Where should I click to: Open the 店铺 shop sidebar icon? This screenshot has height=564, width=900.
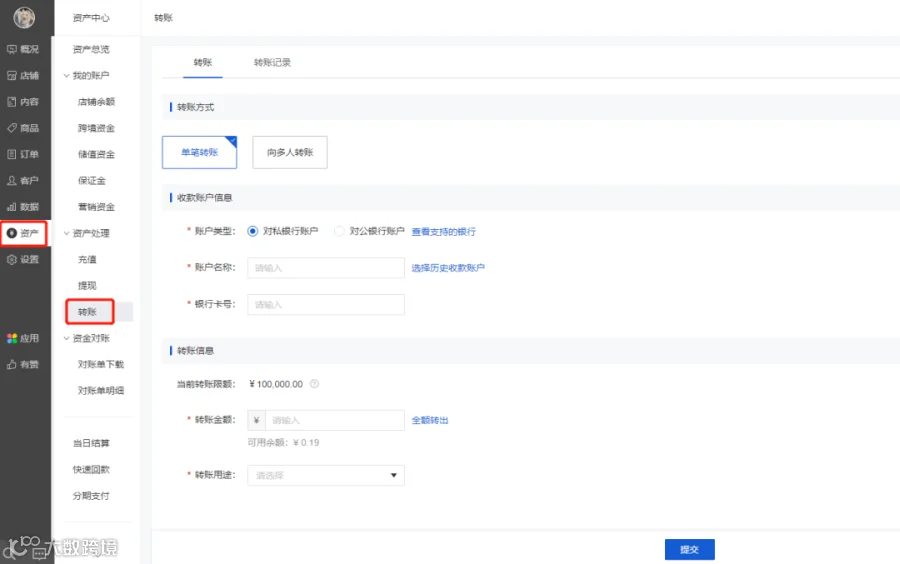(11, 76)
